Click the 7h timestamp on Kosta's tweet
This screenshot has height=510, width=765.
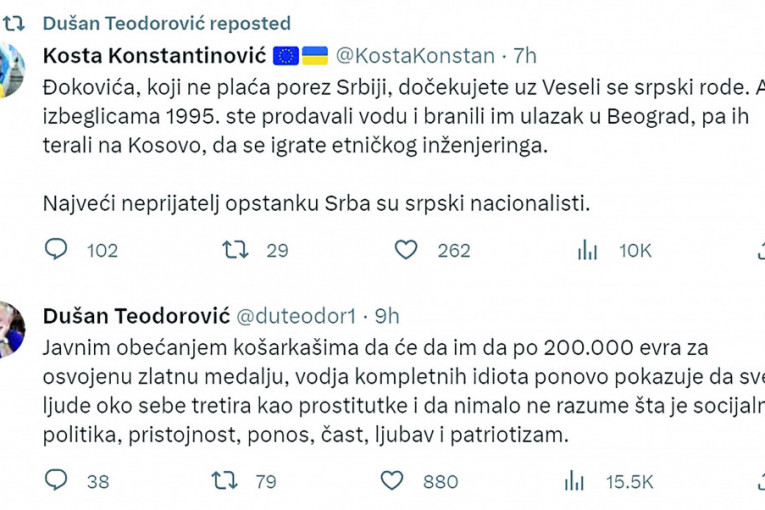pos(526,56)
